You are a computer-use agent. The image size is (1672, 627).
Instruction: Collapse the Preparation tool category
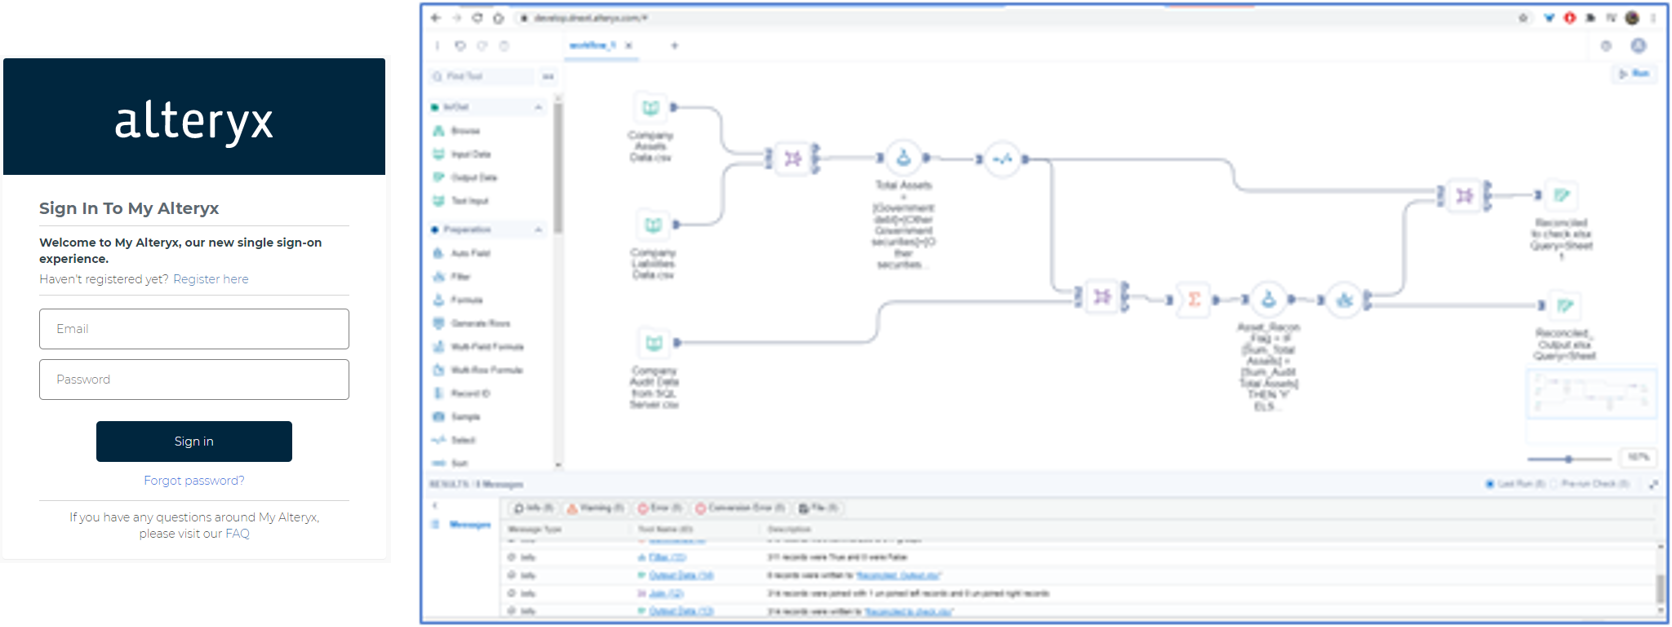539,230
